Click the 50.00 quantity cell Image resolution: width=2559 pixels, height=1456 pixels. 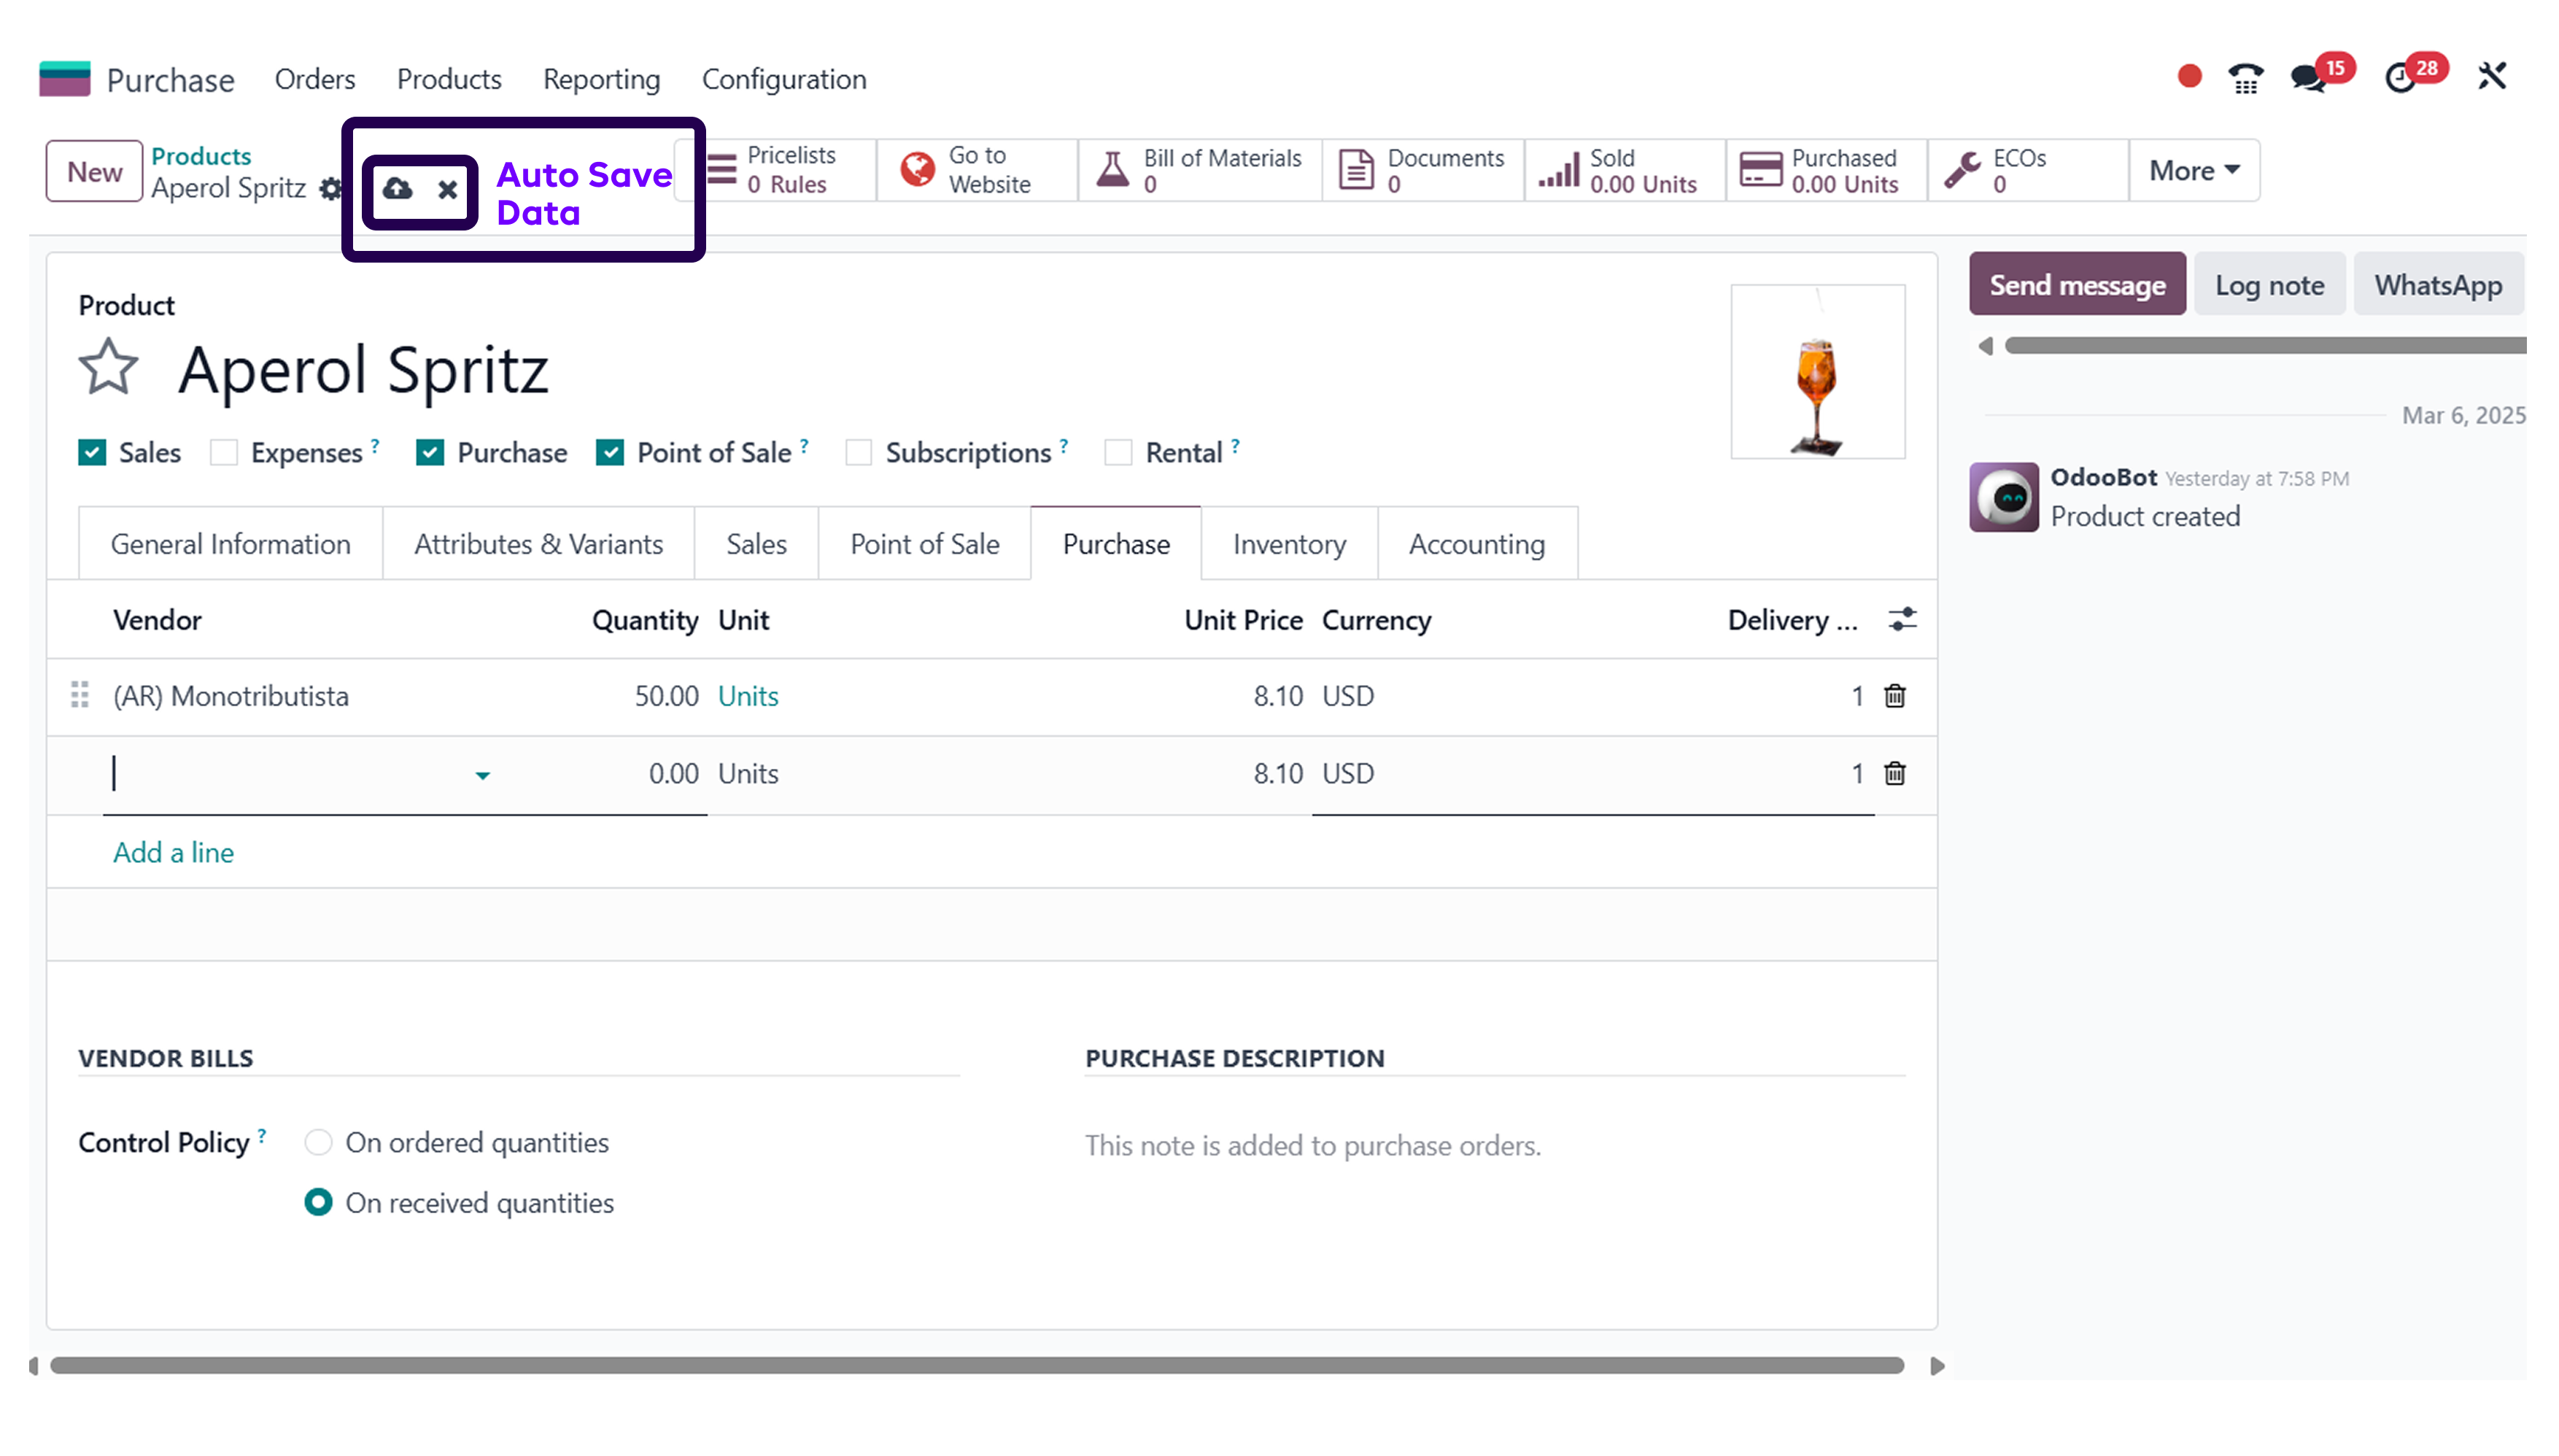(x=666, y=696)
